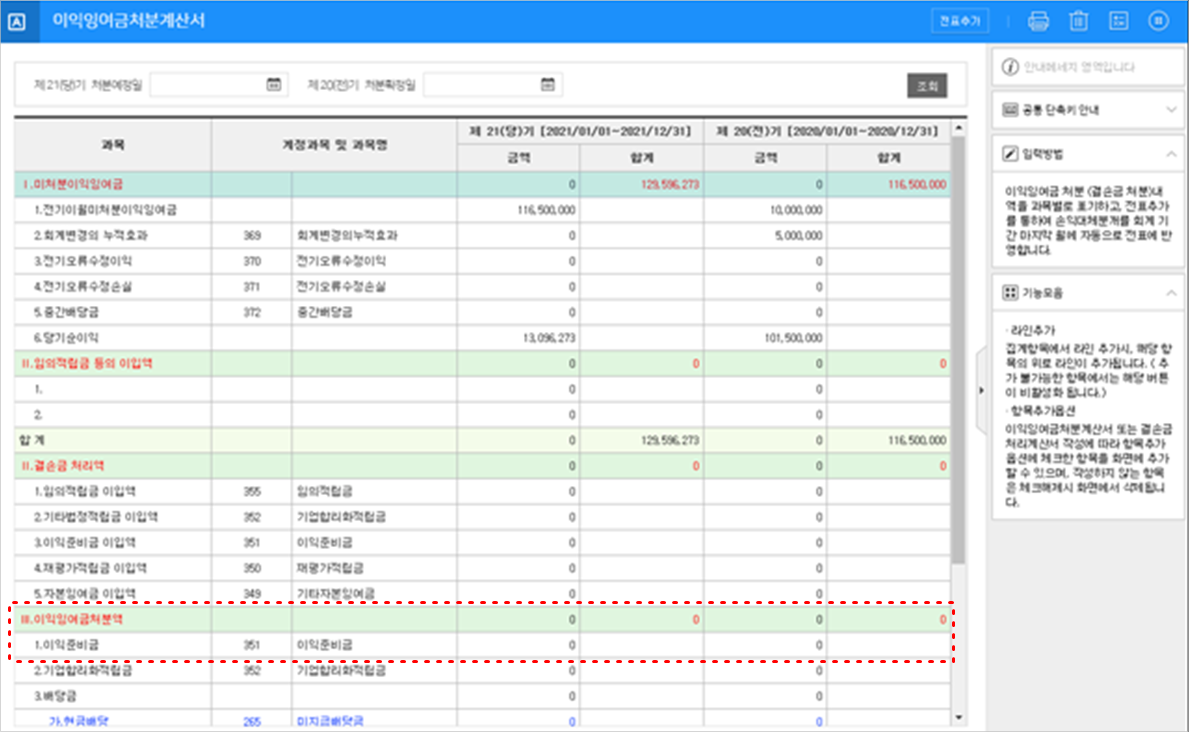Click the 이익잉여금처분계산서 page title
1189x732 pixels.
[x=128, y=21]
